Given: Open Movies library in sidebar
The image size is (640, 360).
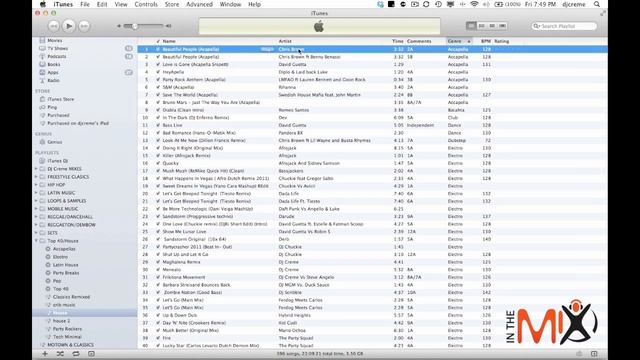Looking at the screenshot, I should [x=55, y=40].
